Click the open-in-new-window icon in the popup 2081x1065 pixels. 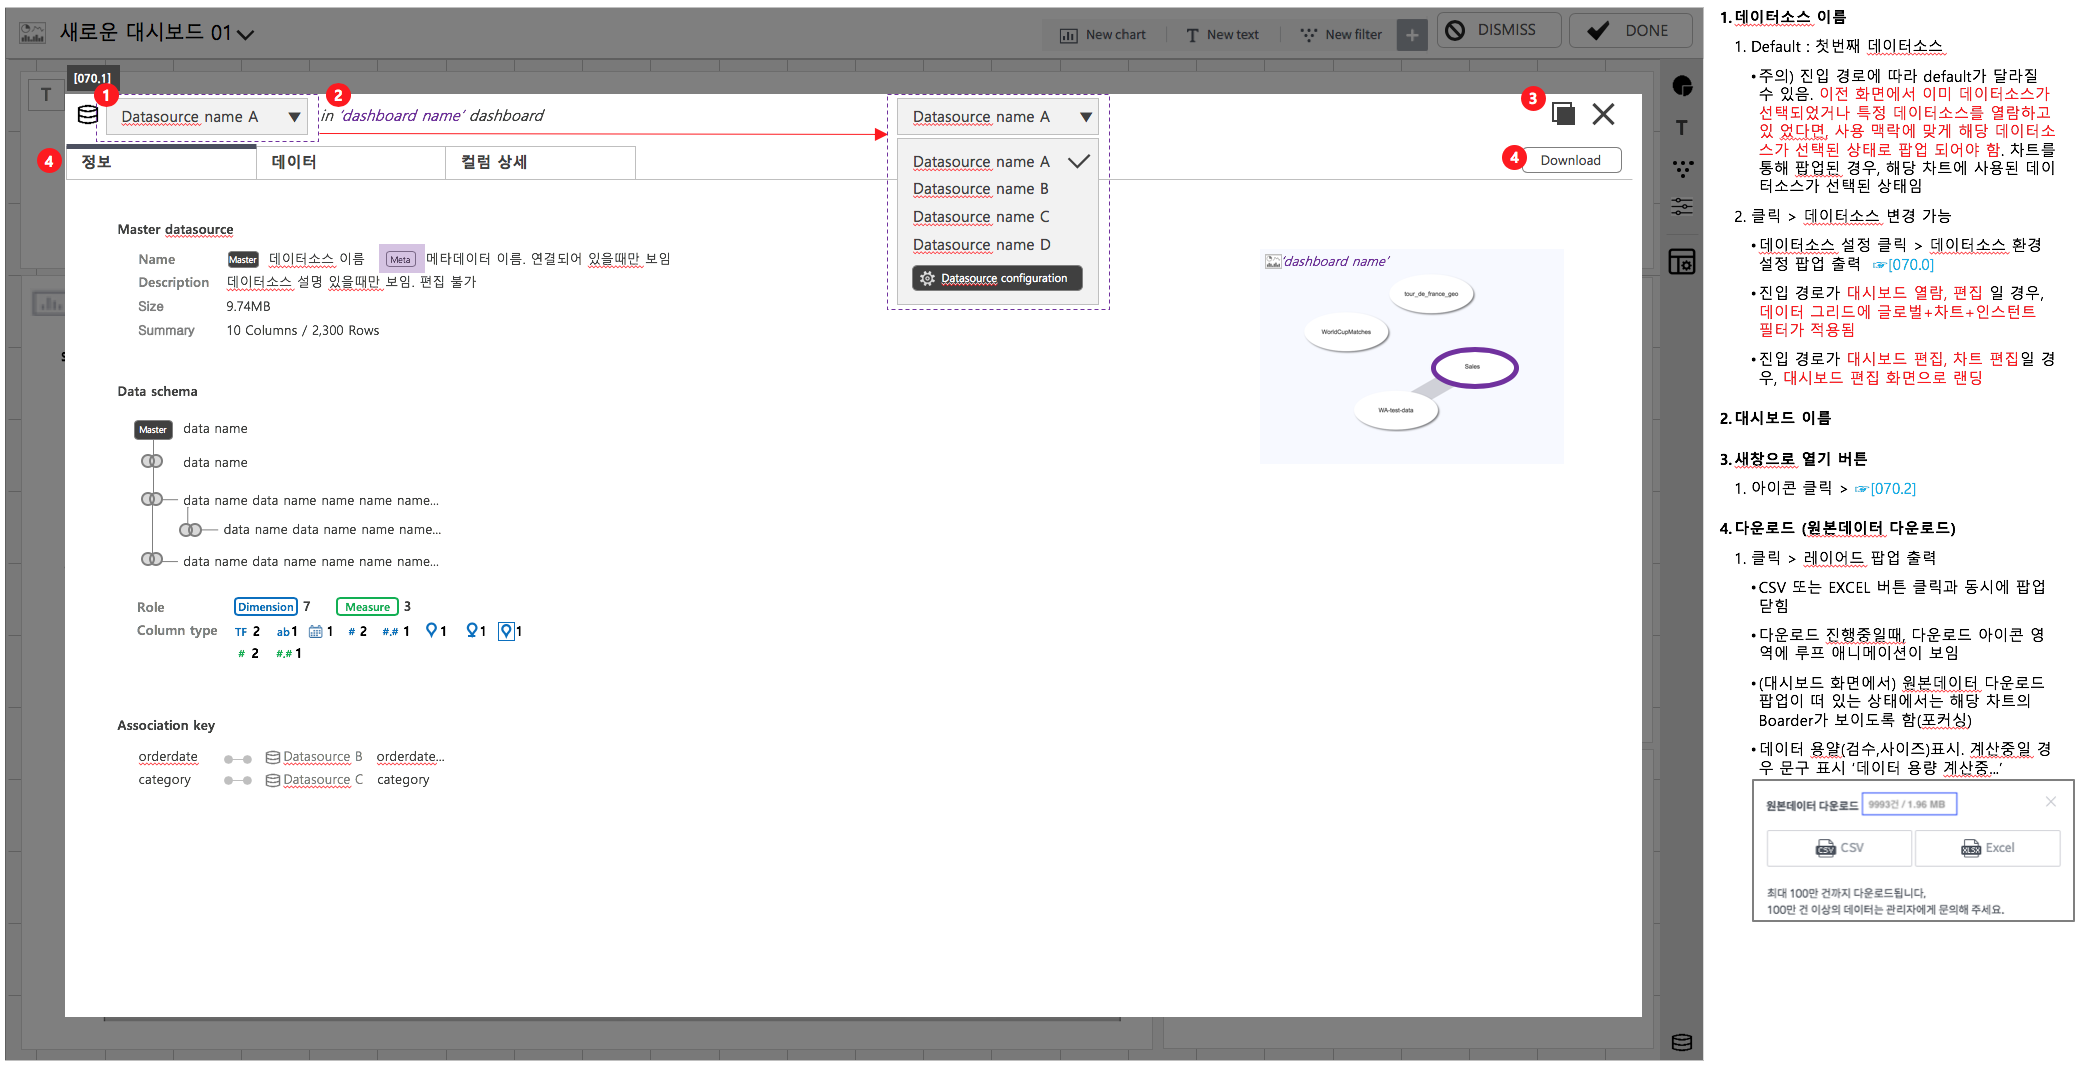coord(1563,113)
